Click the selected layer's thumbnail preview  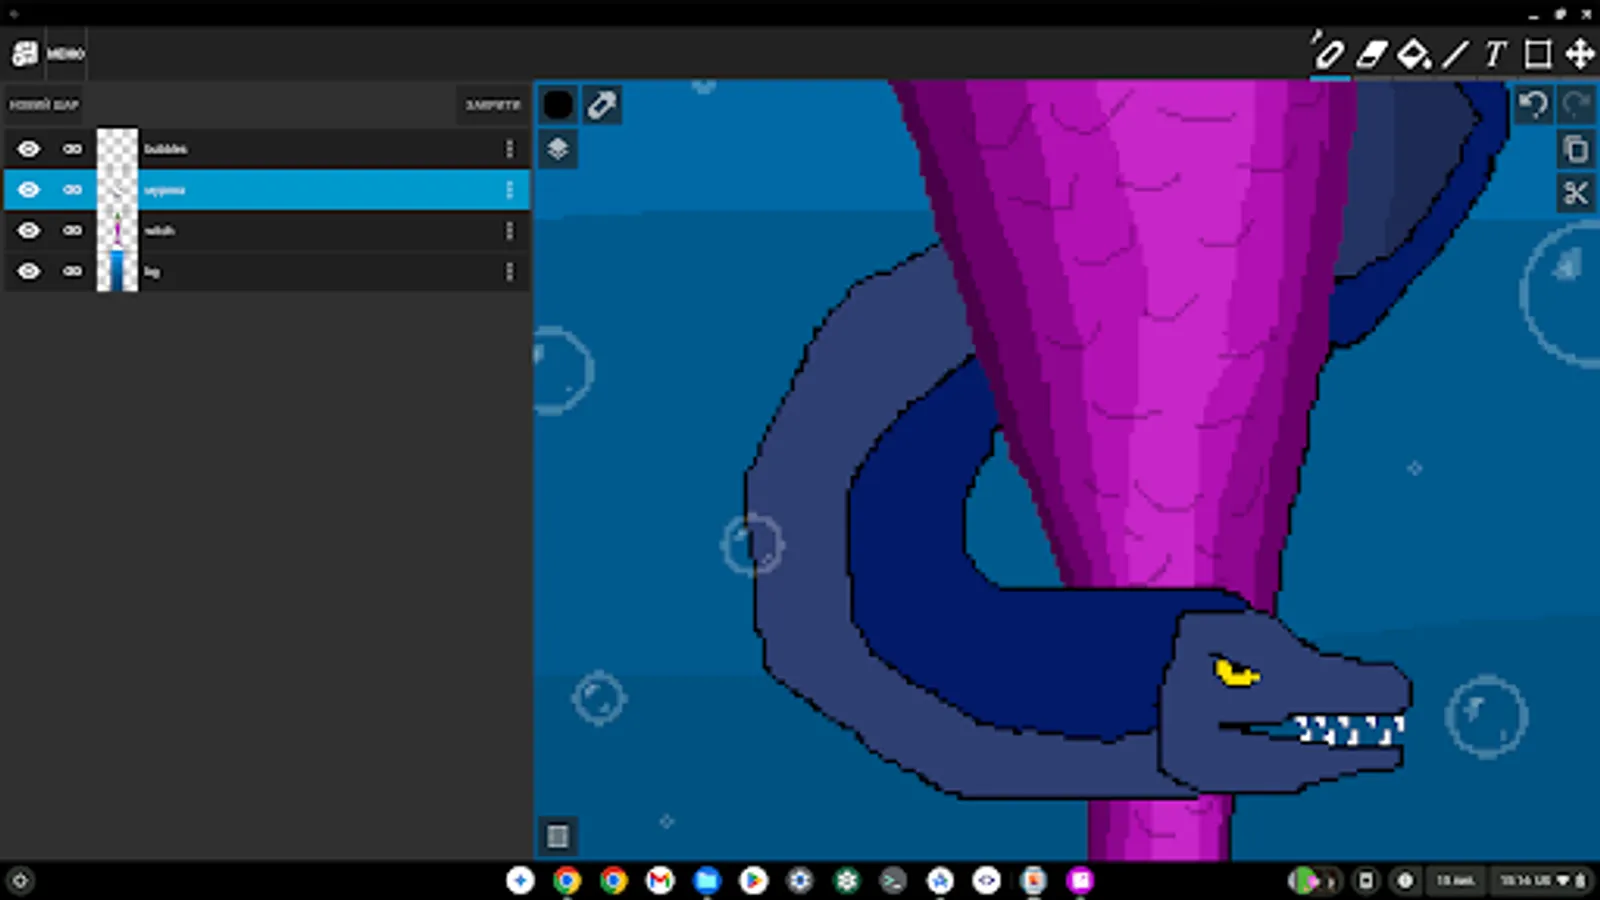click(117, 189)
